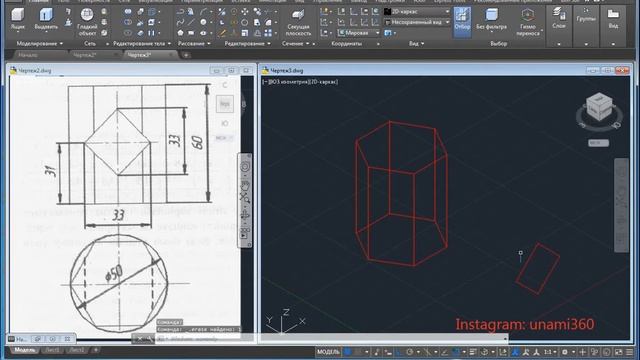Expand the Координаты panel arrow
Viewport: 640px width, 360px height.
378,44
